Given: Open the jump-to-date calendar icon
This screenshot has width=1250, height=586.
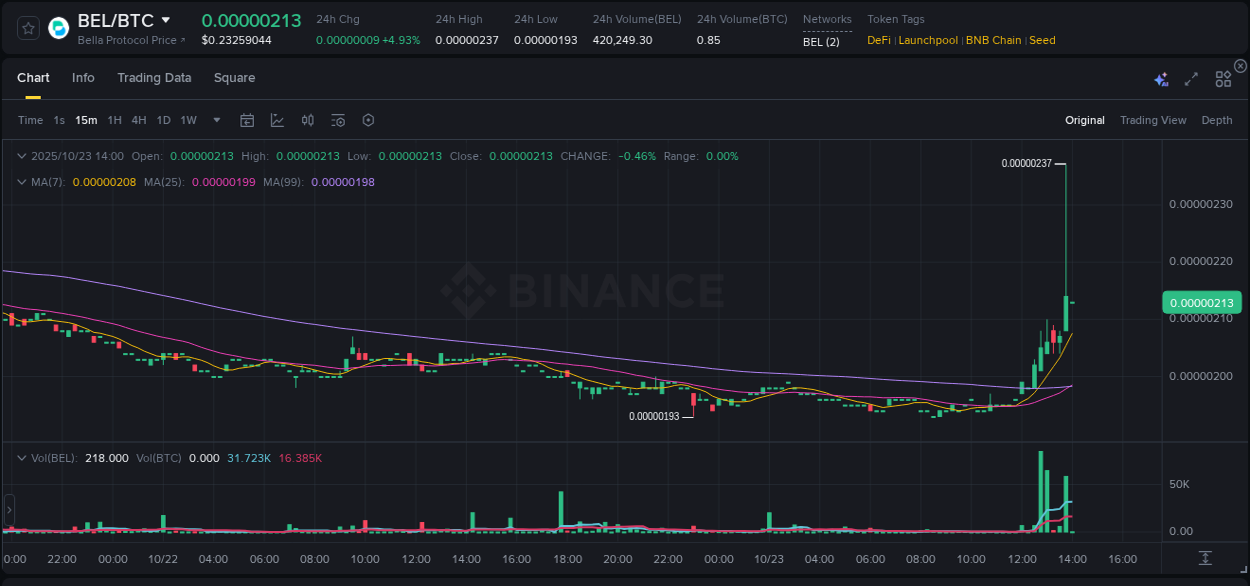Looking at the screenshot, I should click(247, 120).
